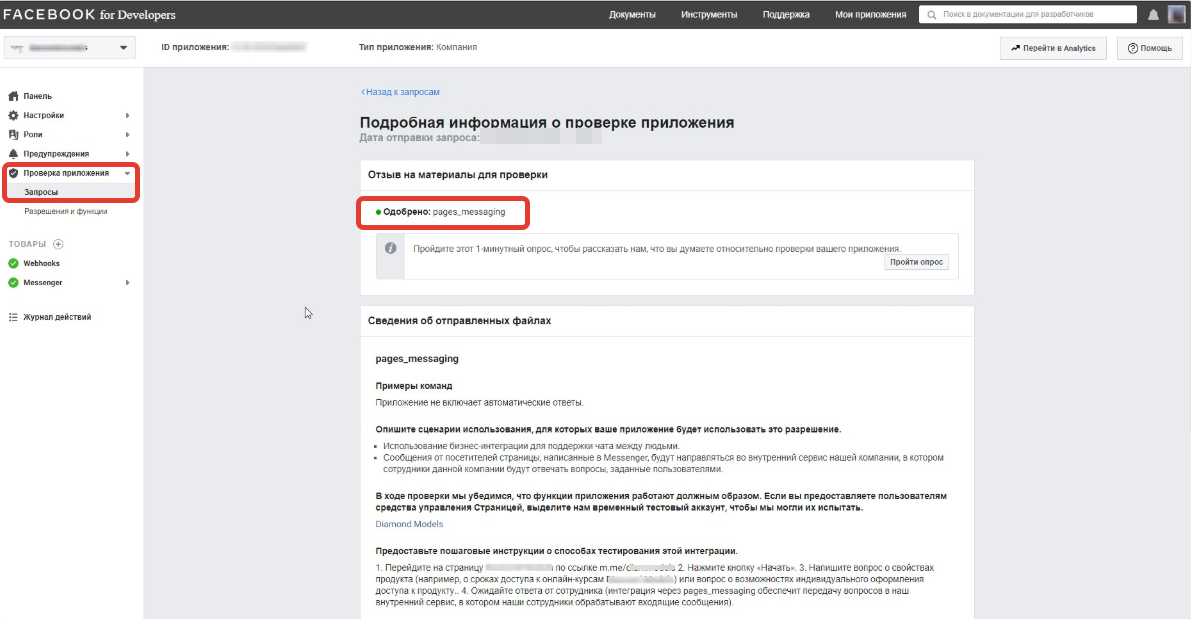Click the Webhooks green check icon

tap(13, 264)
